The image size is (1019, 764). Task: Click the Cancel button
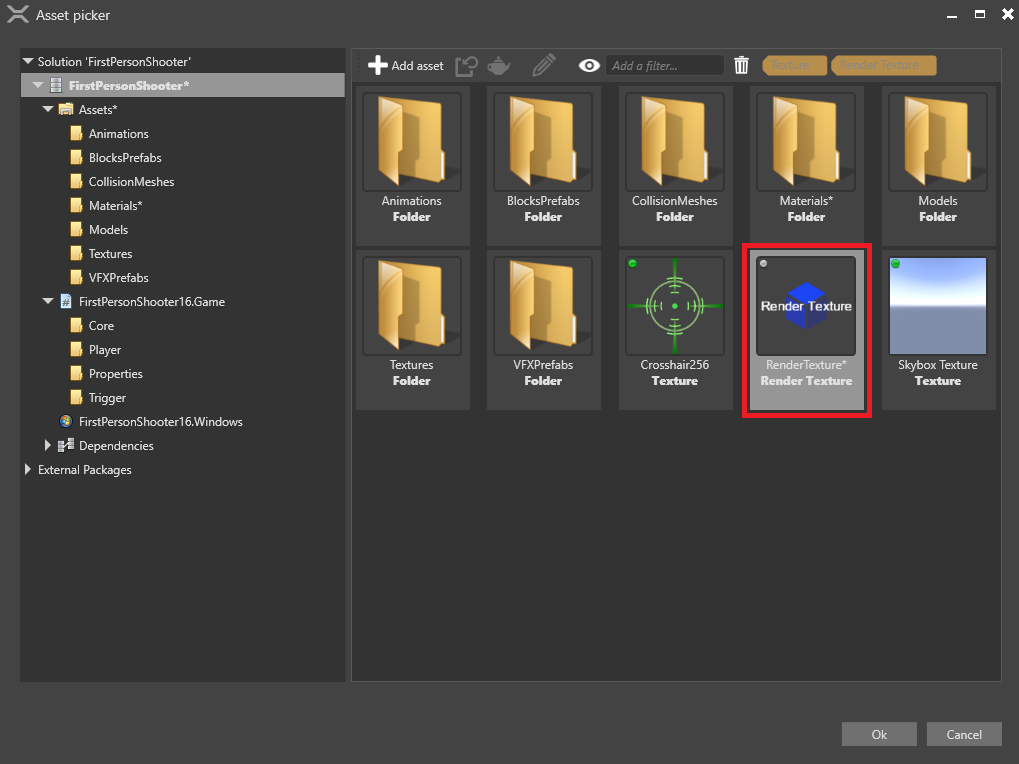(963, 733)
